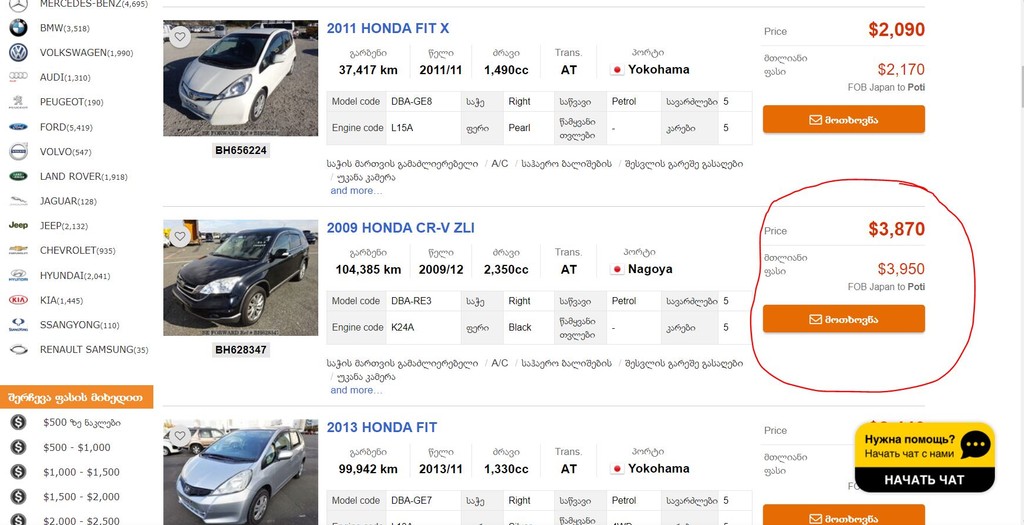Expand 'and more...' under Honda CR-V ZLI
The image size is (1024, 525).
tap(356, 390)
